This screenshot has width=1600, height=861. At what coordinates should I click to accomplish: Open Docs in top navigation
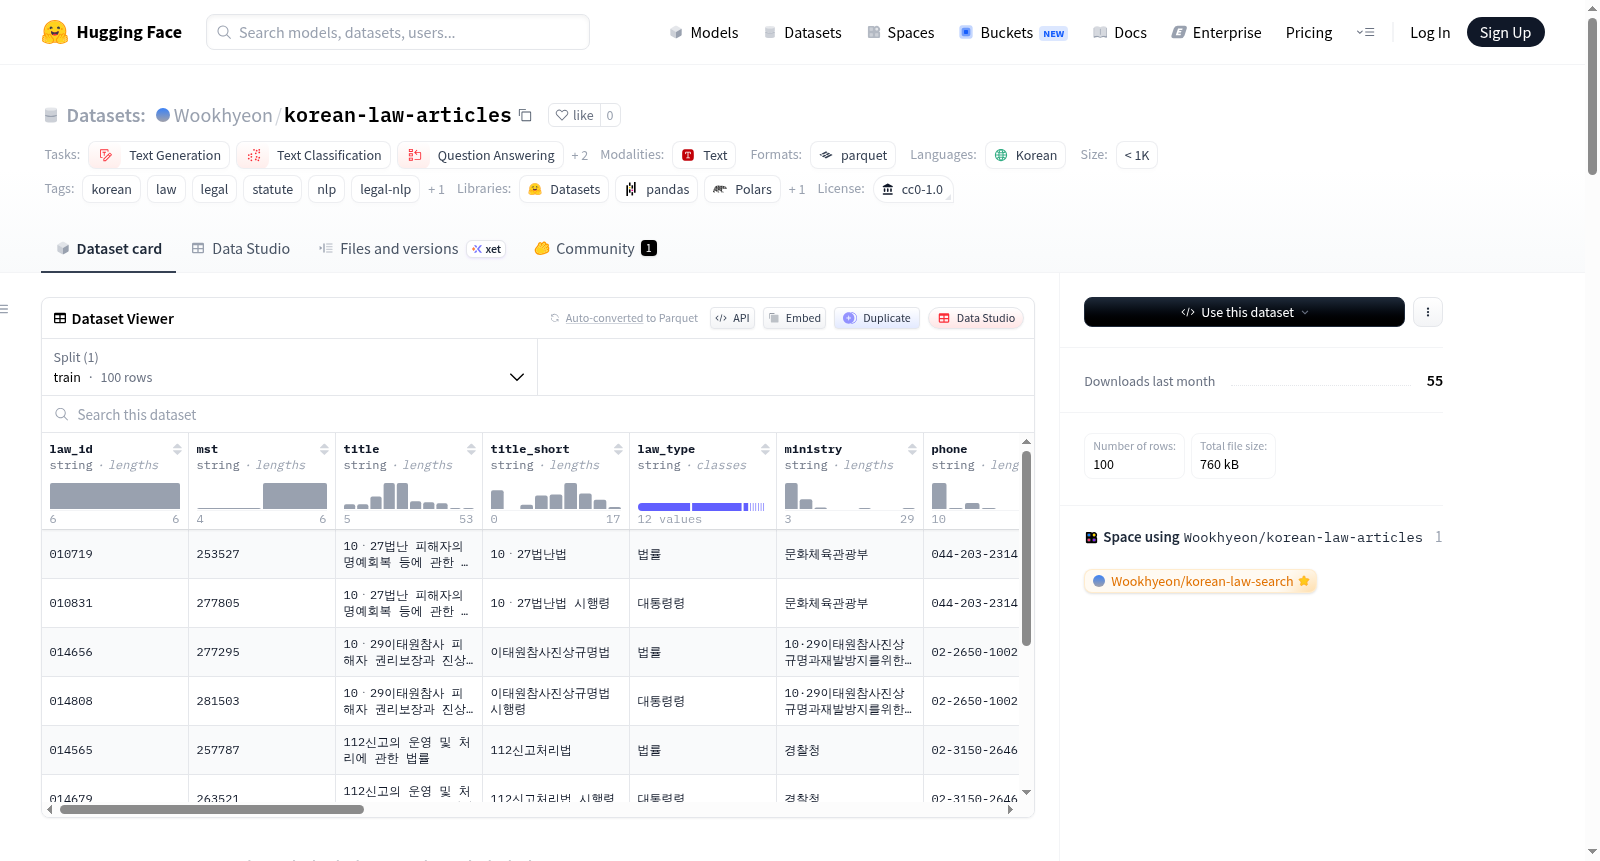(1119, 32)
